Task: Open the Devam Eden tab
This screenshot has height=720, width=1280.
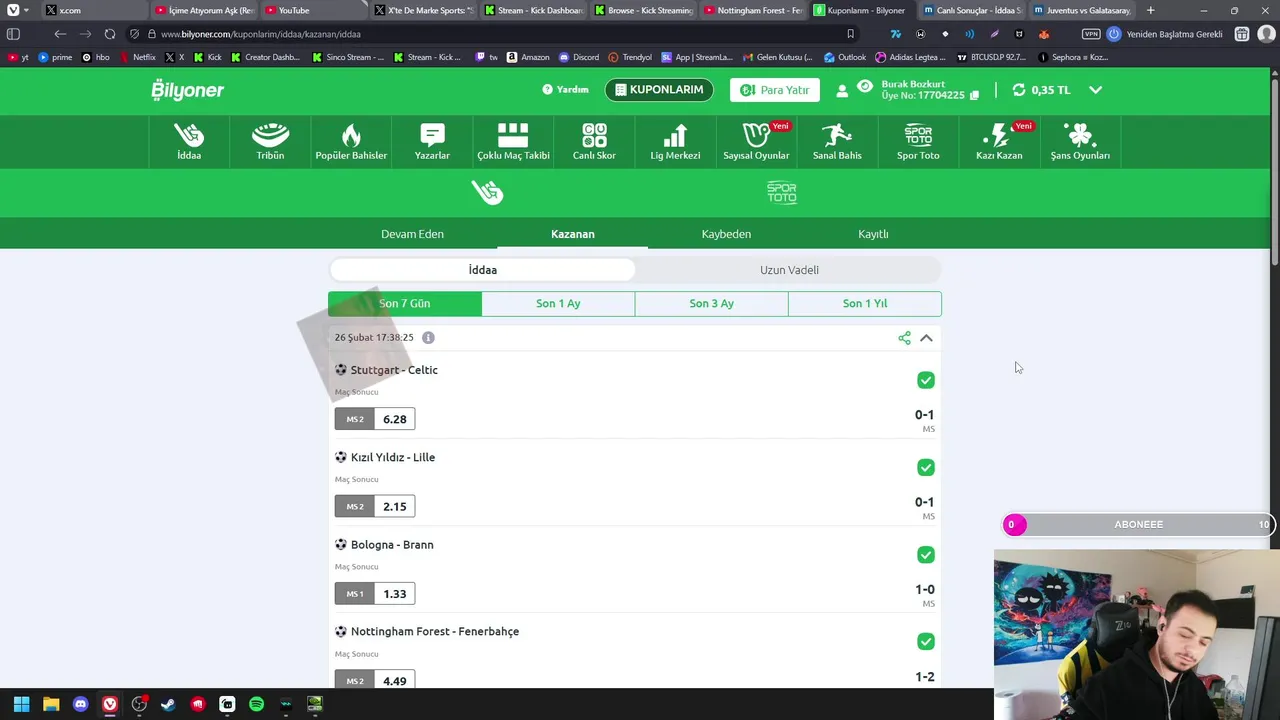Action: (x=412, y=234)
